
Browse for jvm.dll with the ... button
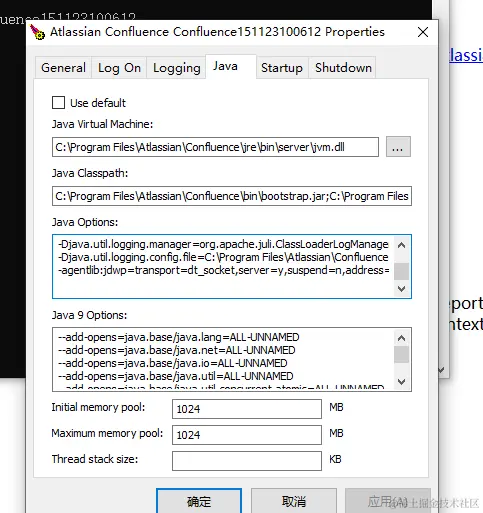point(398,147)
